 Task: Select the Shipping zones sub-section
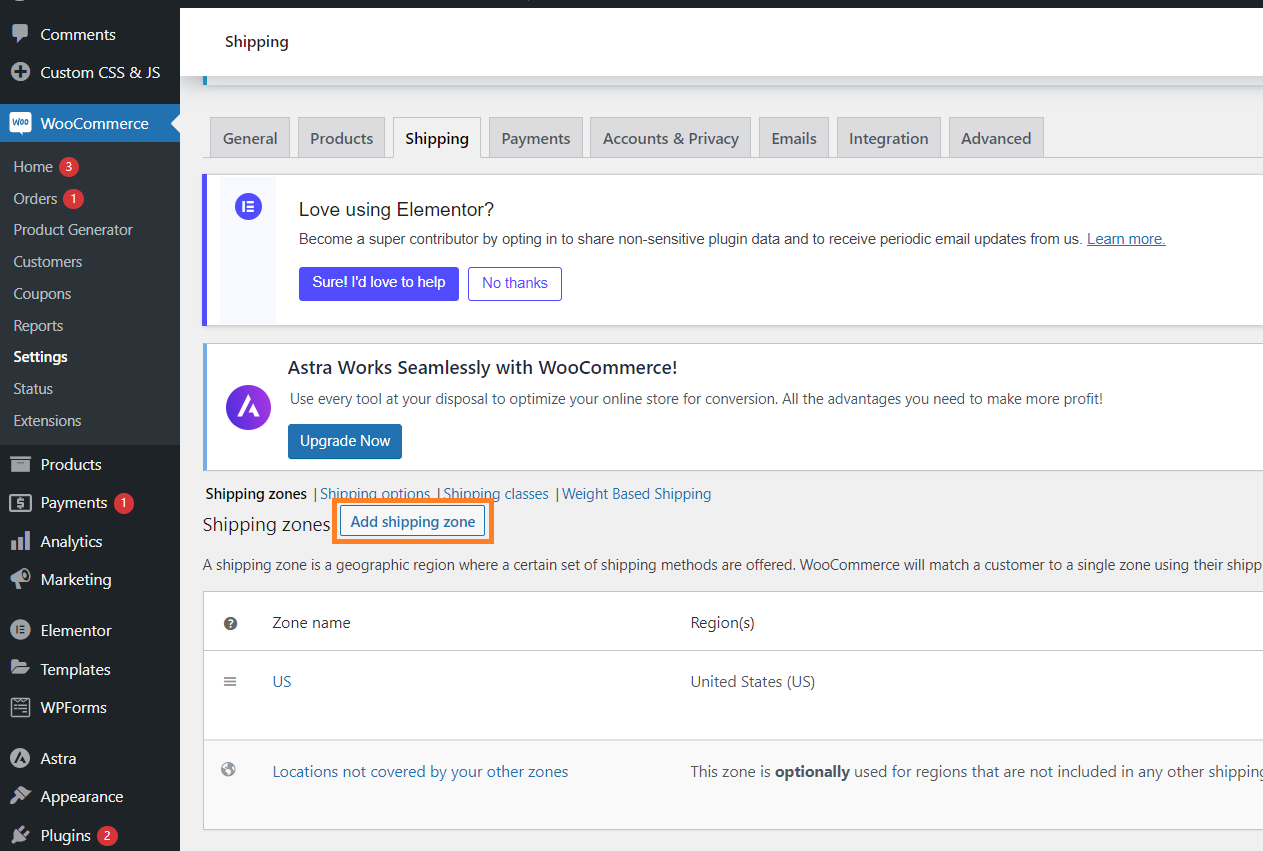click(x=256, y=494)
